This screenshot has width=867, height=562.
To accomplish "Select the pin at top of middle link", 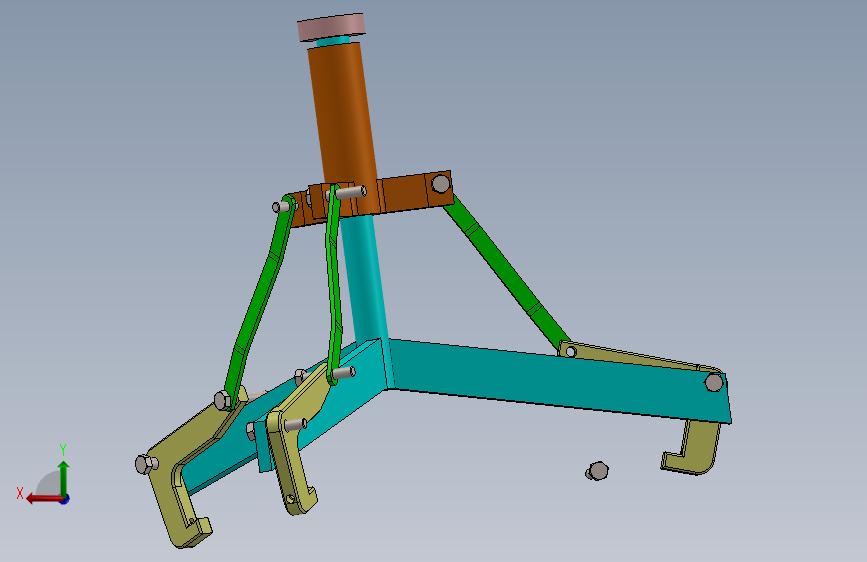I will 349,192.
